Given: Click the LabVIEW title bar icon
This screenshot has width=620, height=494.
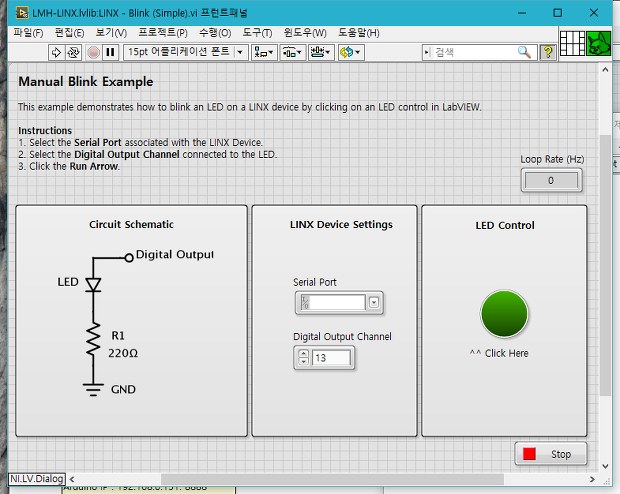Looking at the screenshot, I should point(22,13).
